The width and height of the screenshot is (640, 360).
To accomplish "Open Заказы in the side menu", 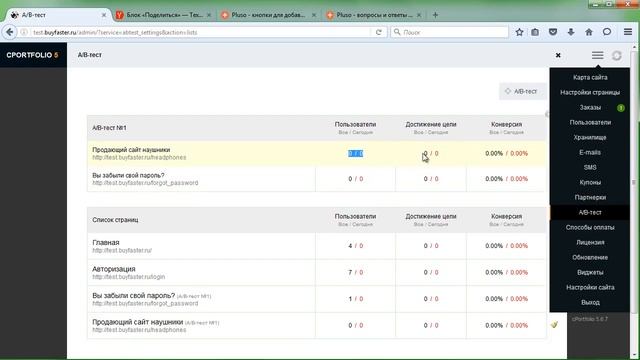I will 590,107.
